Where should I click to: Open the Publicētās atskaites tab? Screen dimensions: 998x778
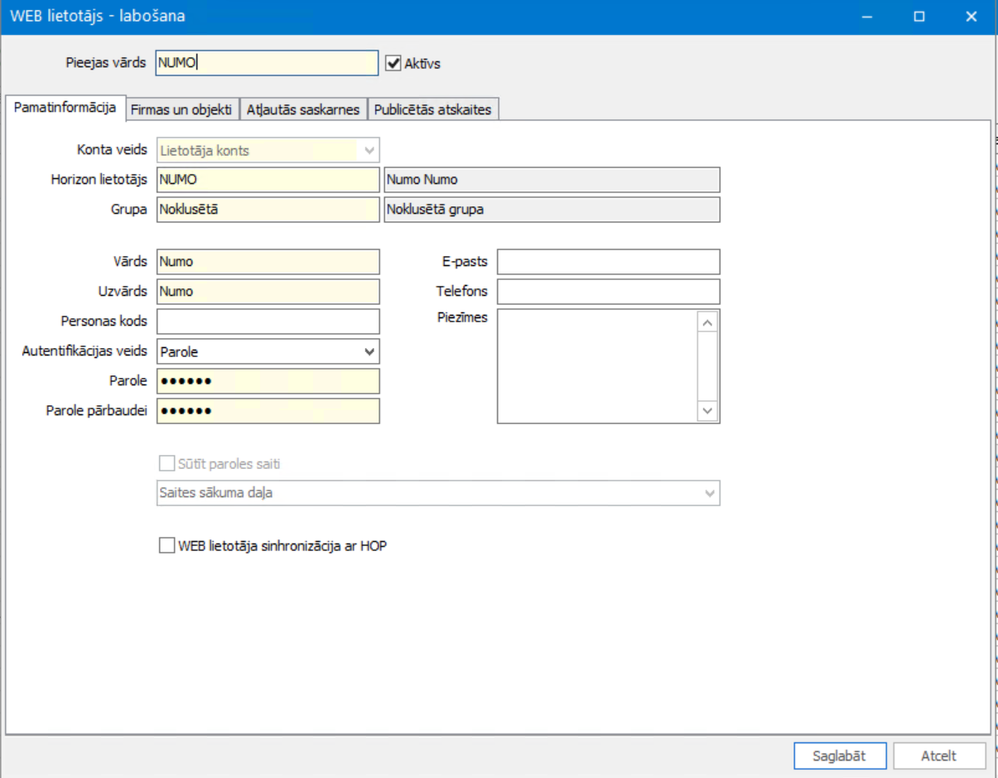[x=433, y=110]
